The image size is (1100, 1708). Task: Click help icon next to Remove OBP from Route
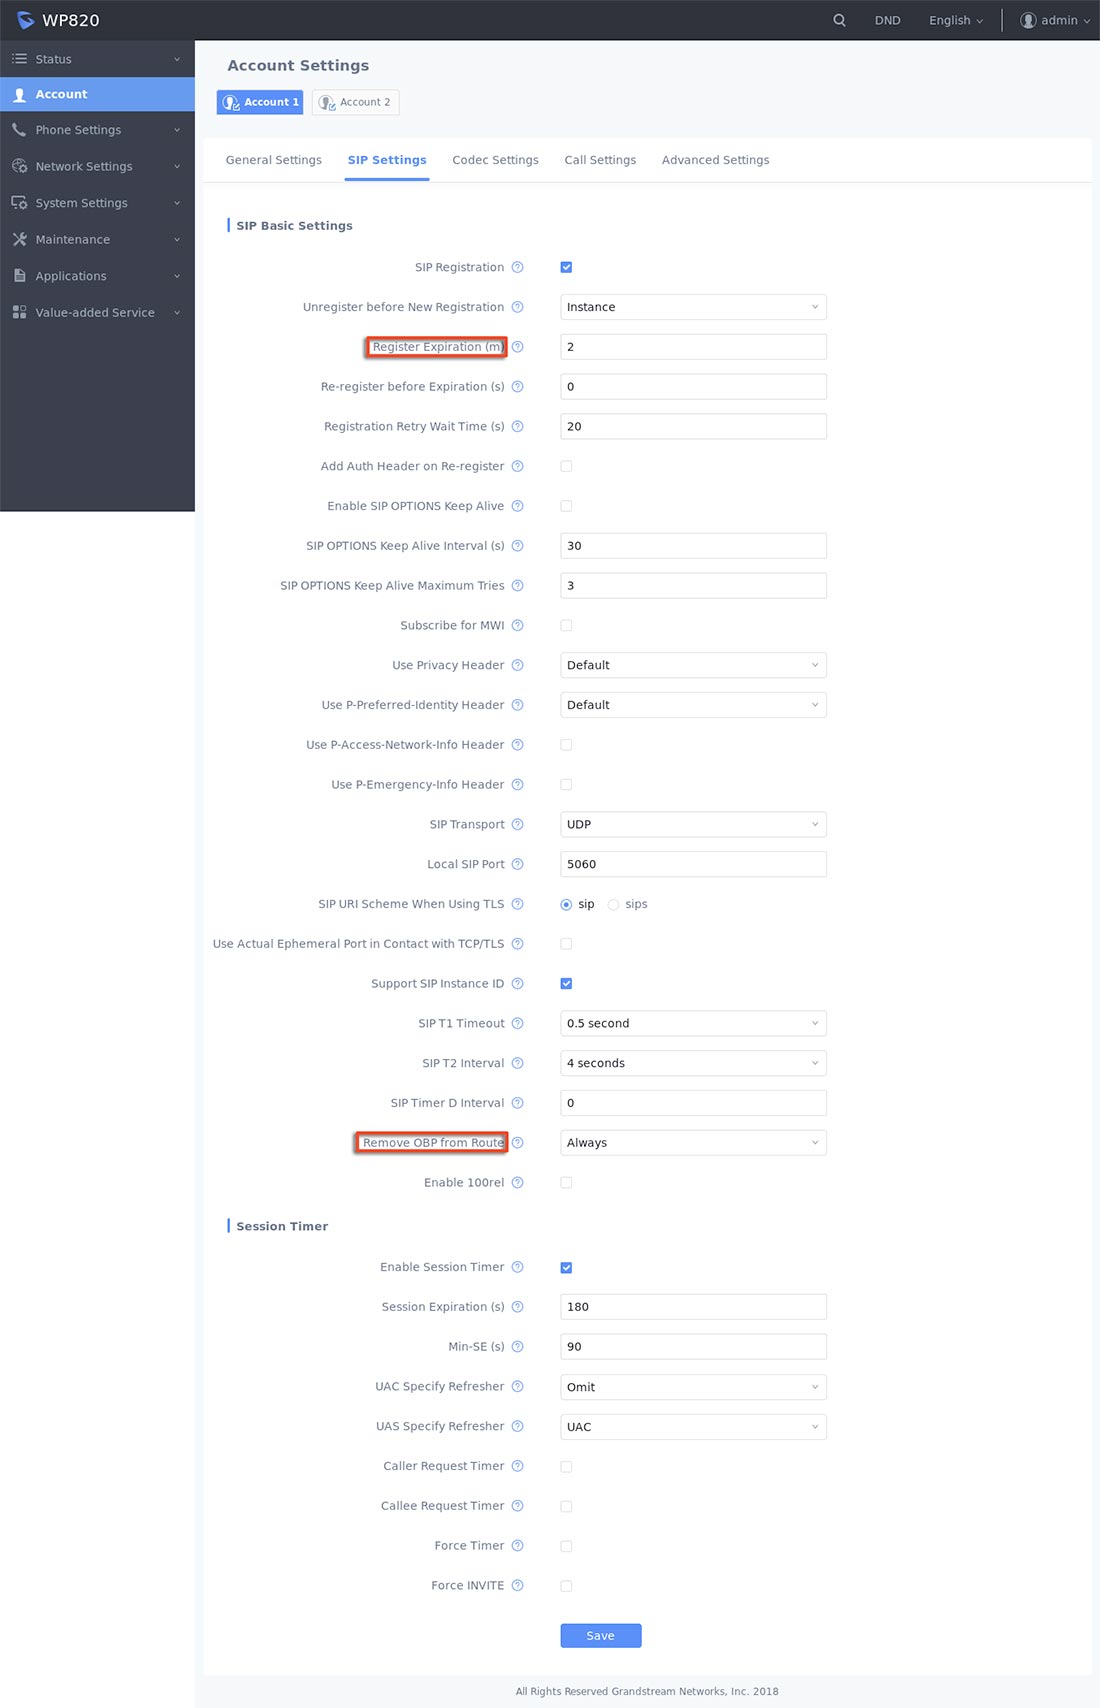517,1142
